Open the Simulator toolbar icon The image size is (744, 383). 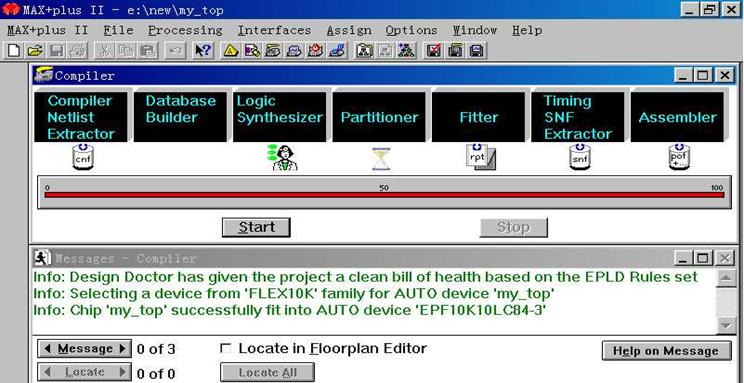click(x=294, y=50)
